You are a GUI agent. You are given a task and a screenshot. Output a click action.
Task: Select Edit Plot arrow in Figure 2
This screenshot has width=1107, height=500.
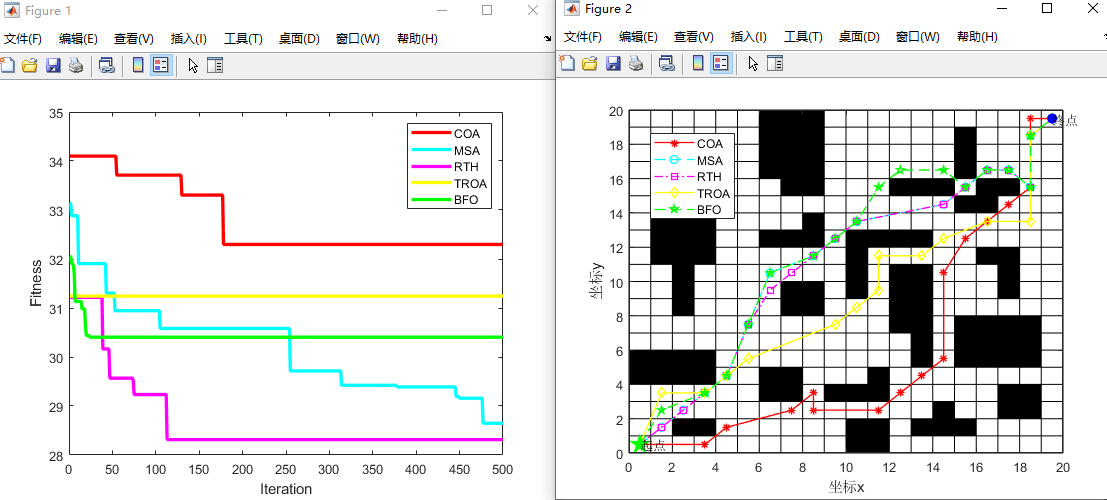coord(752,64)
